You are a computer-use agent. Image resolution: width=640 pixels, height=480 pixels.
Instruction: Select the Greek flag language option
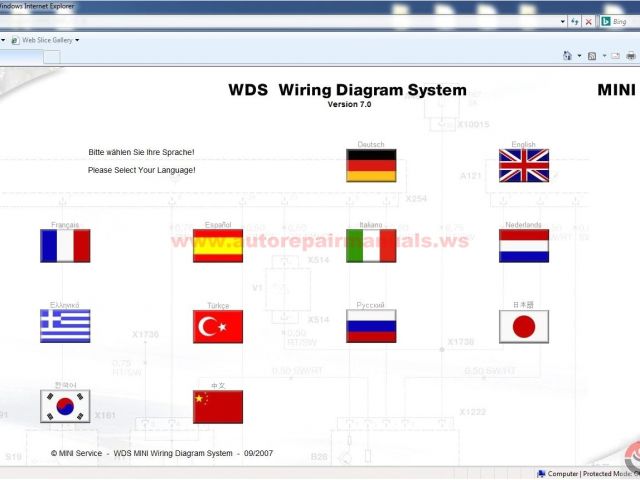[x=65, y=326]
